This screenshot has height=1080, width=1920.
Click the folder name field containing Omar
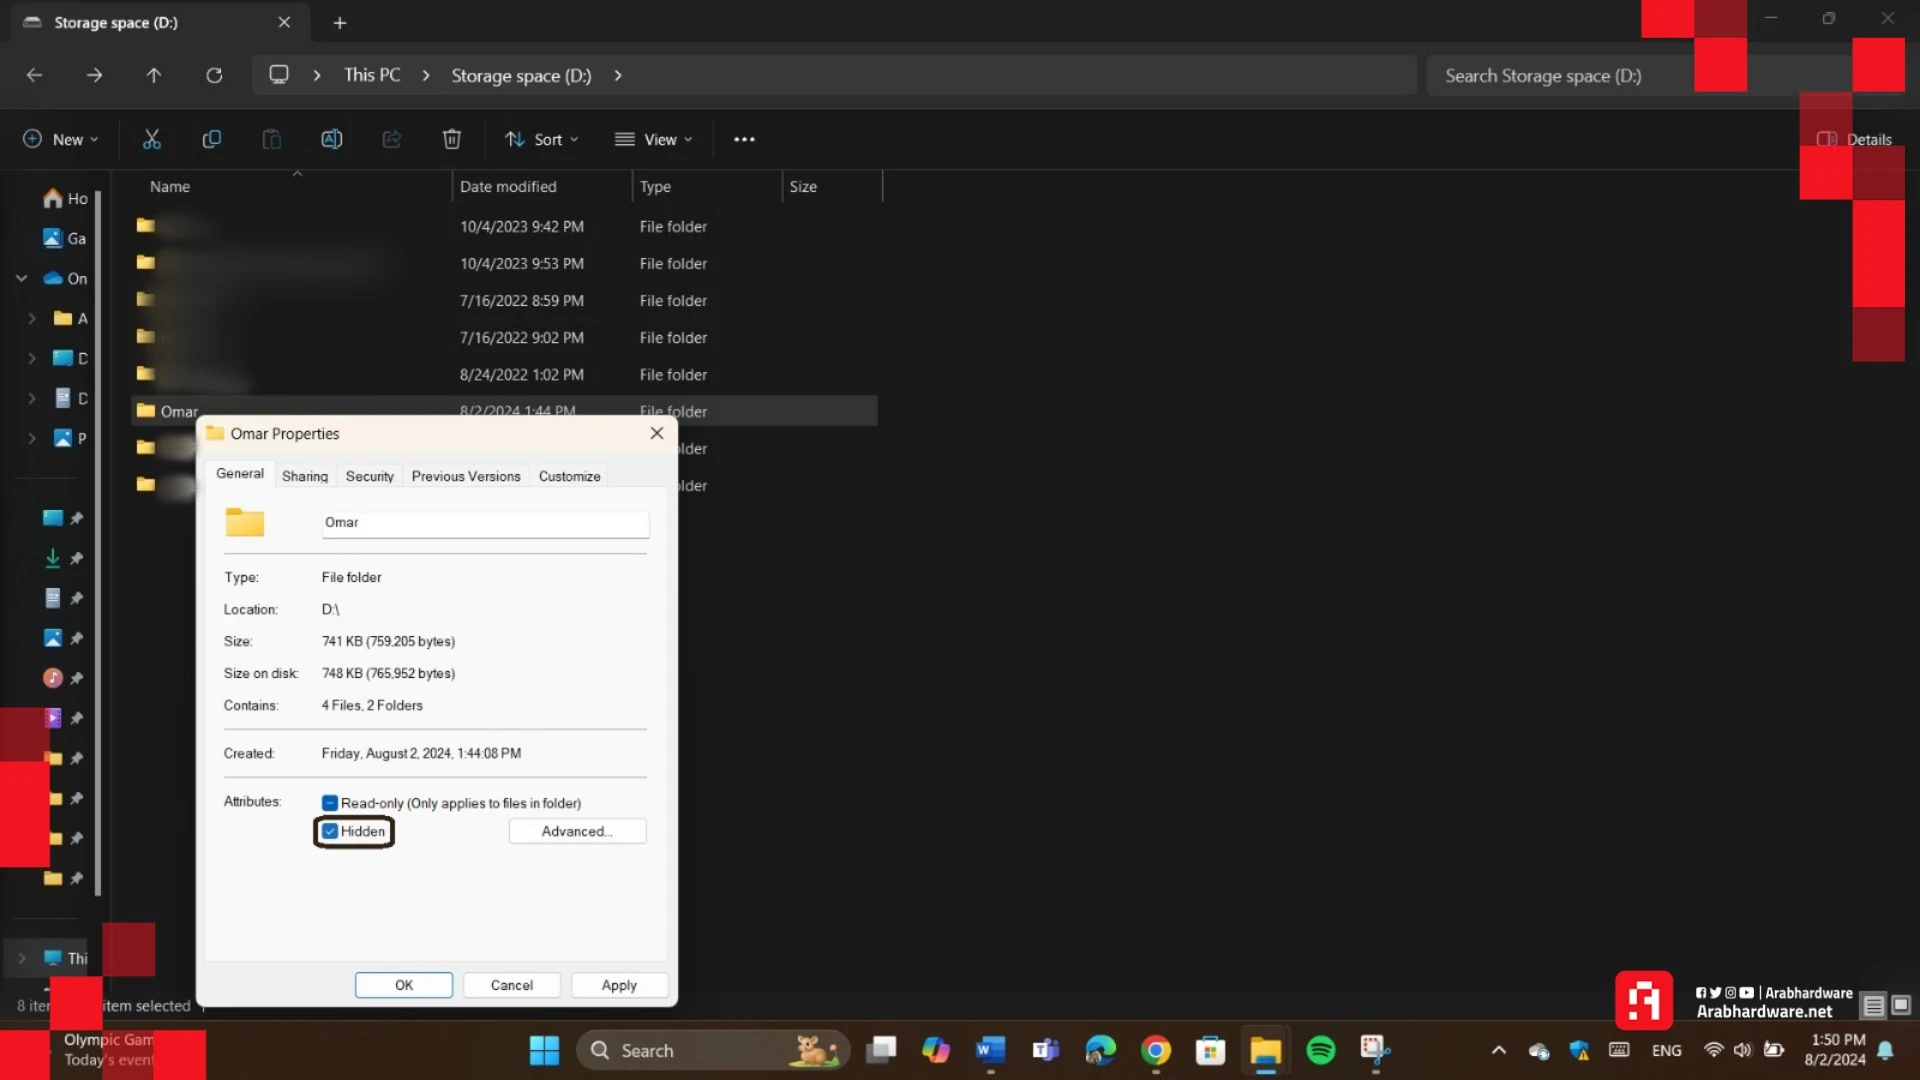click(485, 523)
